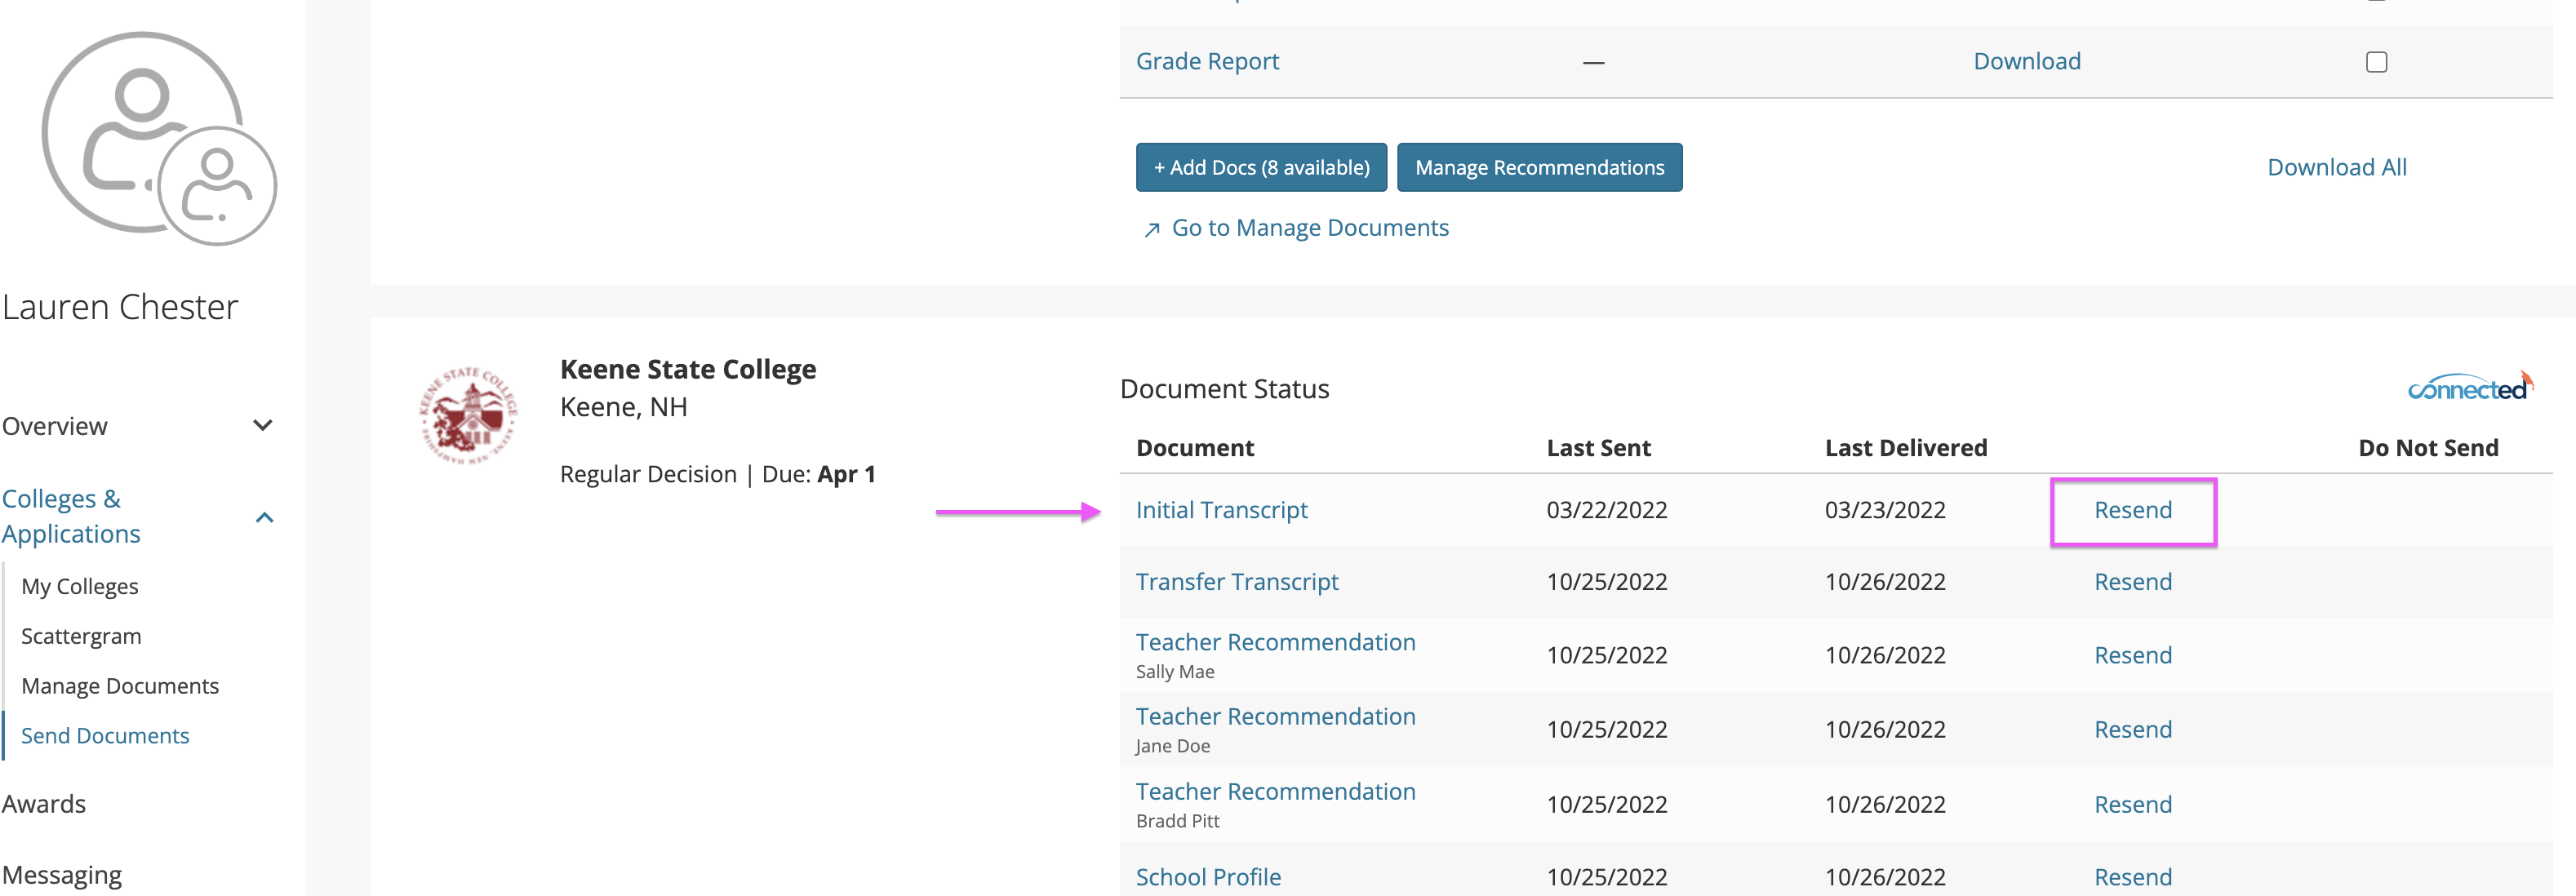The image size is (2576, 896).
Task: Click the Last Sent column header
Action: (1598, 448)
